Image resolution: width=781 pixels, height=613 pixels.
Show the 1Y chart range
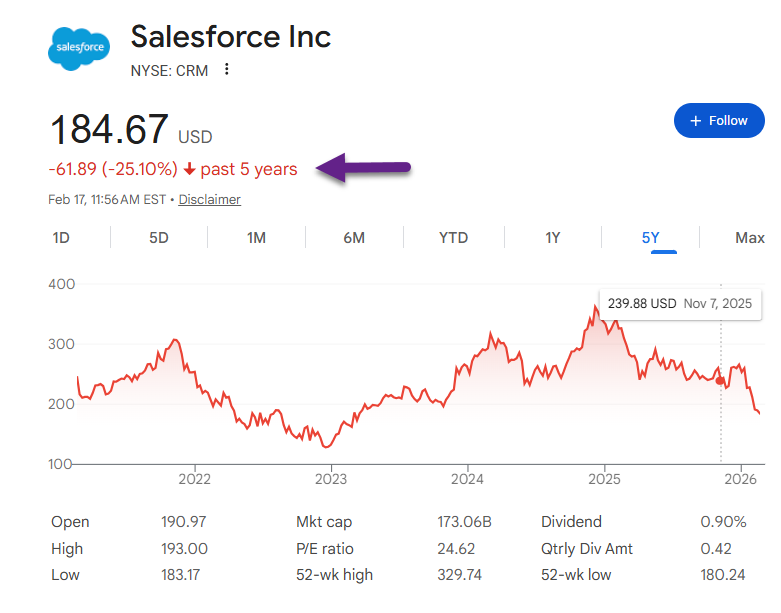tap(552, 238)
